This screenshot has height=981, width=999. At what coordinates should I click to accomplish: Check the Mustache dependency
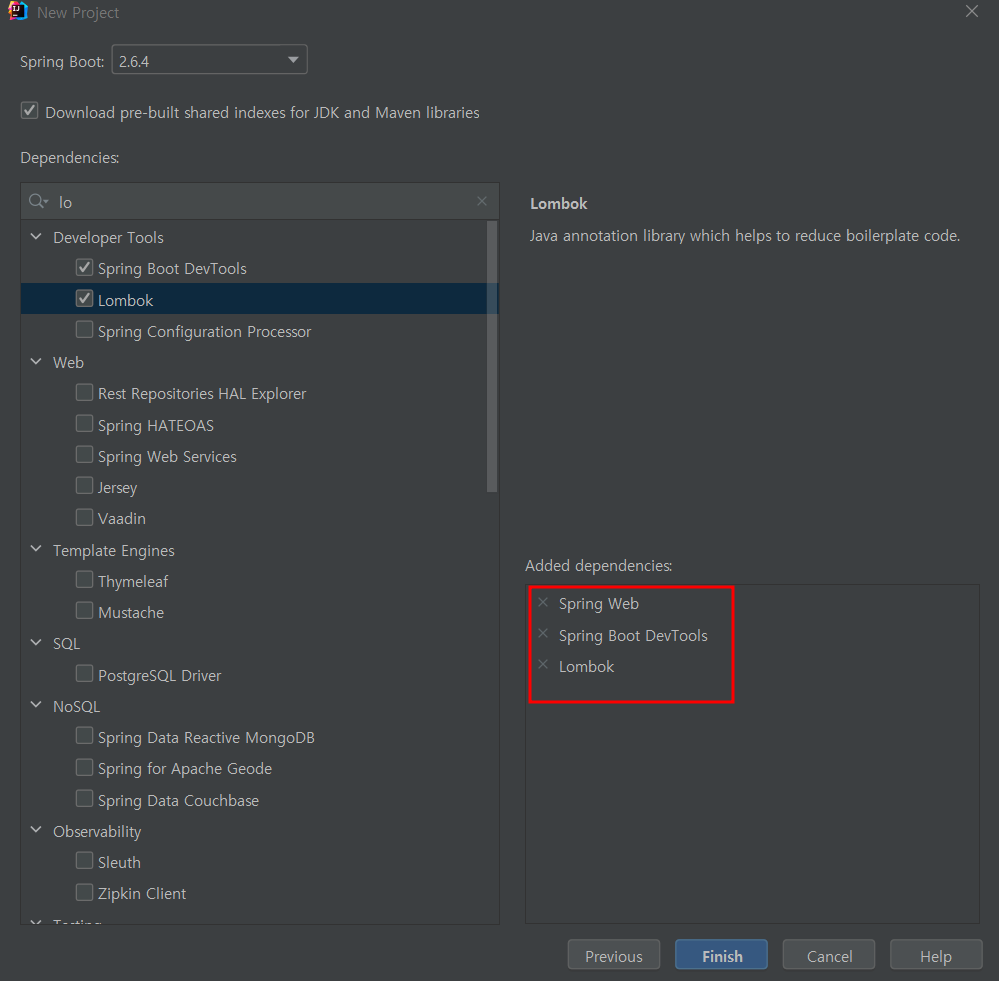tap(84, 611)
